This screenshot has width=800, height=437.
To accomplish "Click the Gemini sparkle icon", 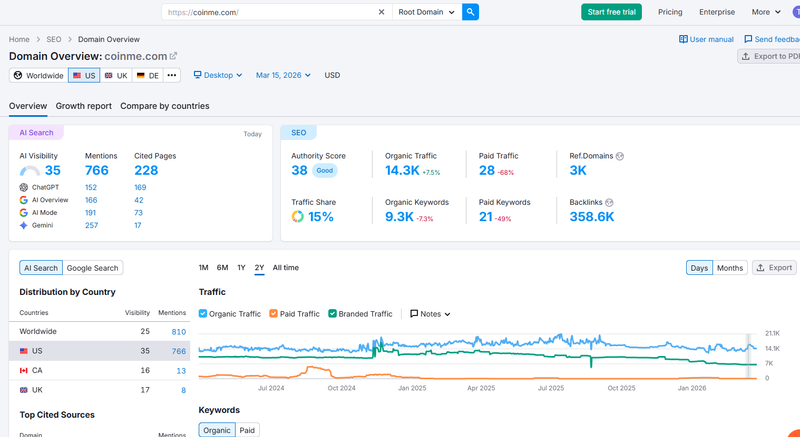I will [x=23, y=225].
